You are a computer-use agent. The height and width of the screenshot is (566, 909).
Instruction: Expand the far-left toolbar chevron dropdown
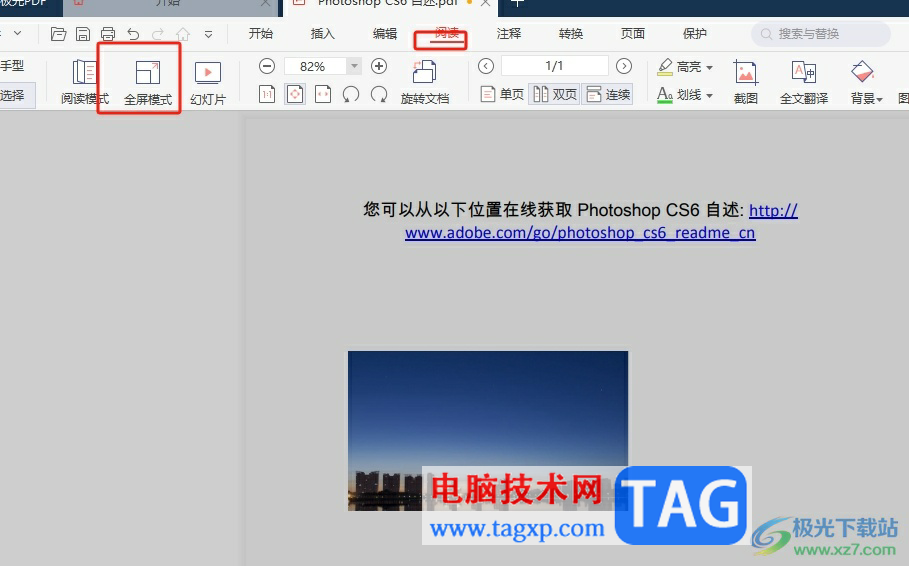[x=18, y=34]
